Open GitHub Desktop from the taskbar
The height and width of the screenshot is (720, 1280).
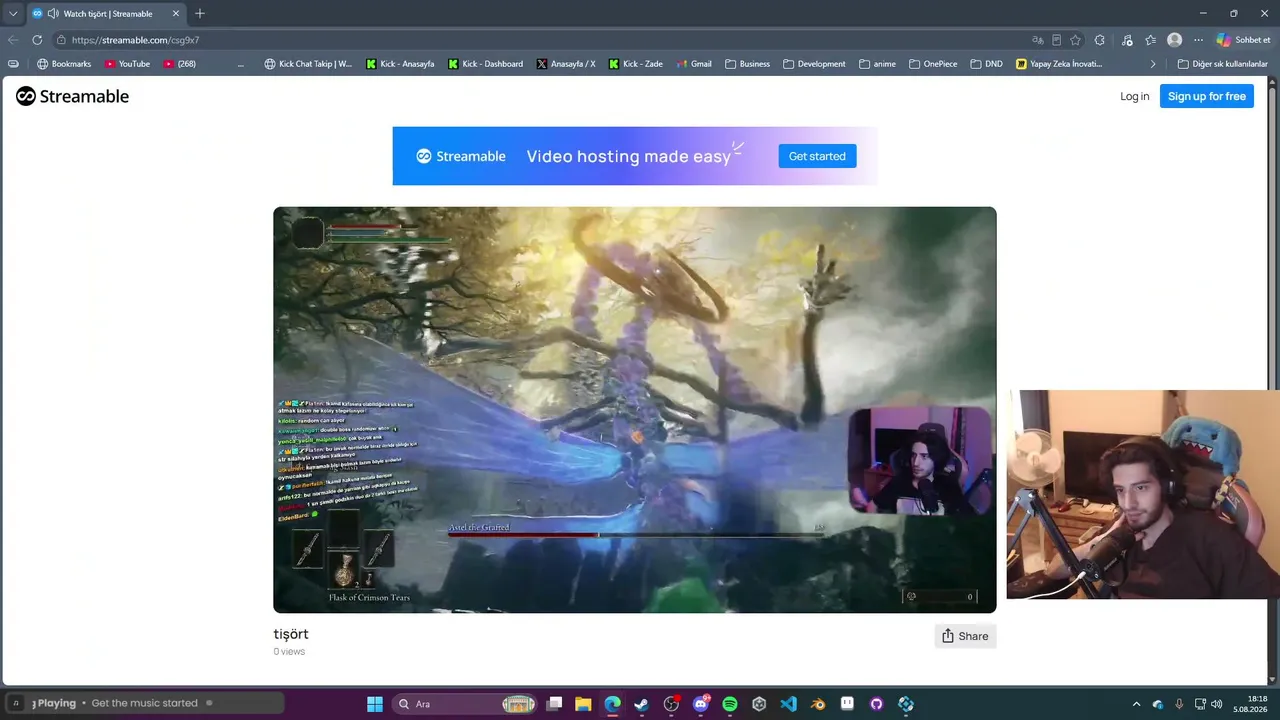pos(877,704)
